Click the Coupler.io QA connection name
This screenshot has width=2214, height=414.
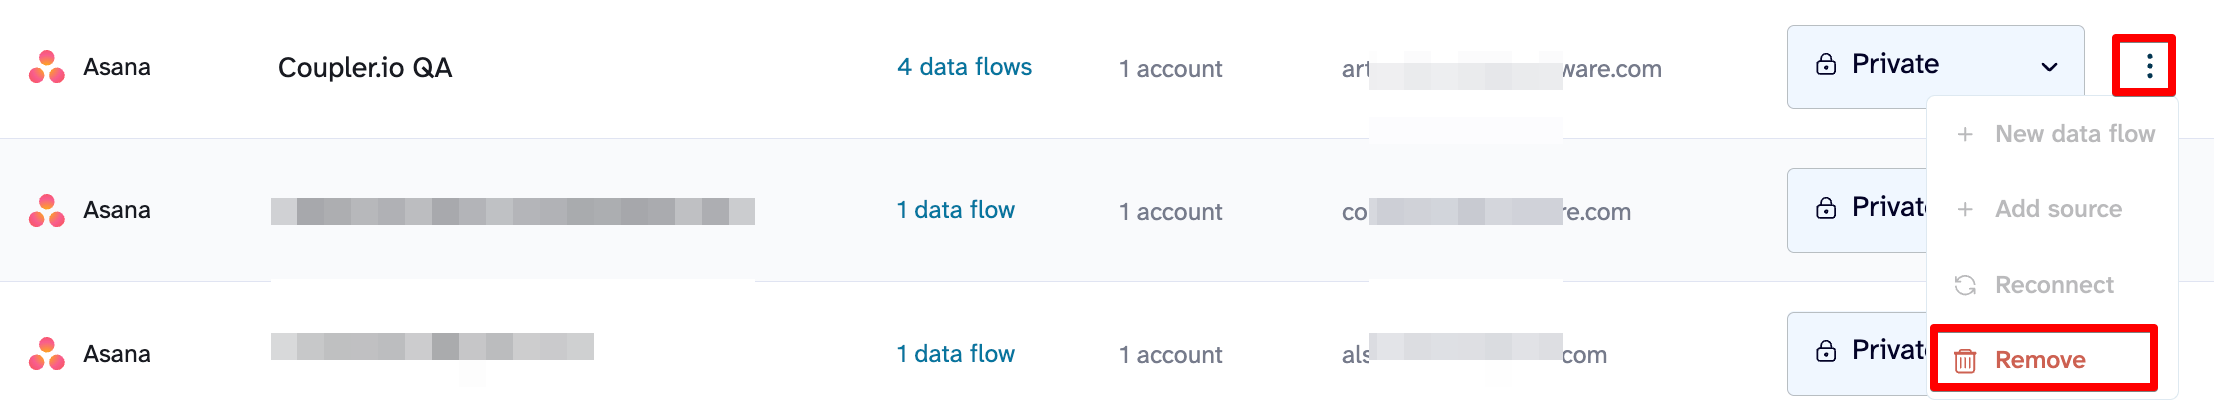tap(365, 68)
